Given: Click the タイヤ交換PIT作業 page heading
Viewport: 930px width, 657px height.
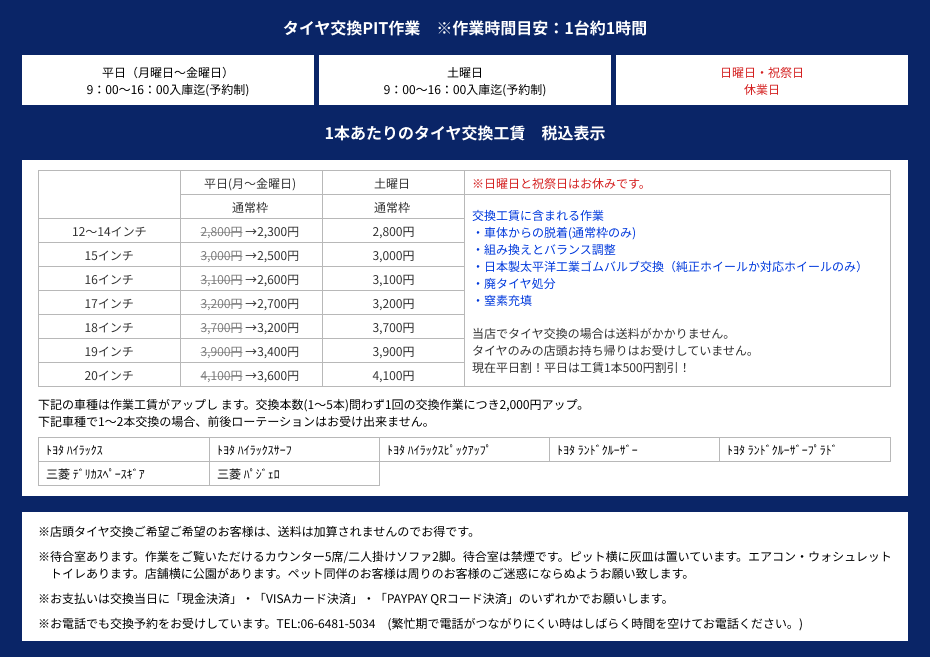Looking at the screenshot, I should (351, 28).
